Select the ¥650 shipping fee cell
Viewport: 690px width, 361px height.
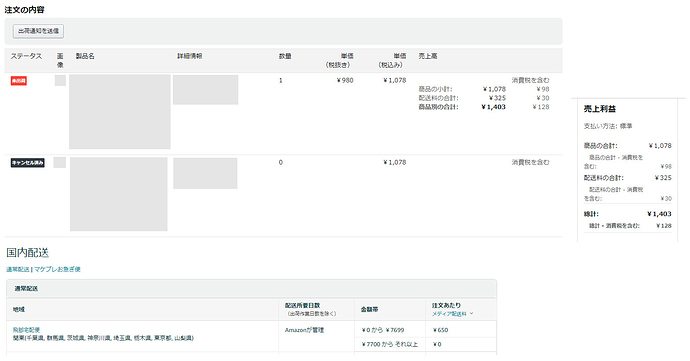440,330
